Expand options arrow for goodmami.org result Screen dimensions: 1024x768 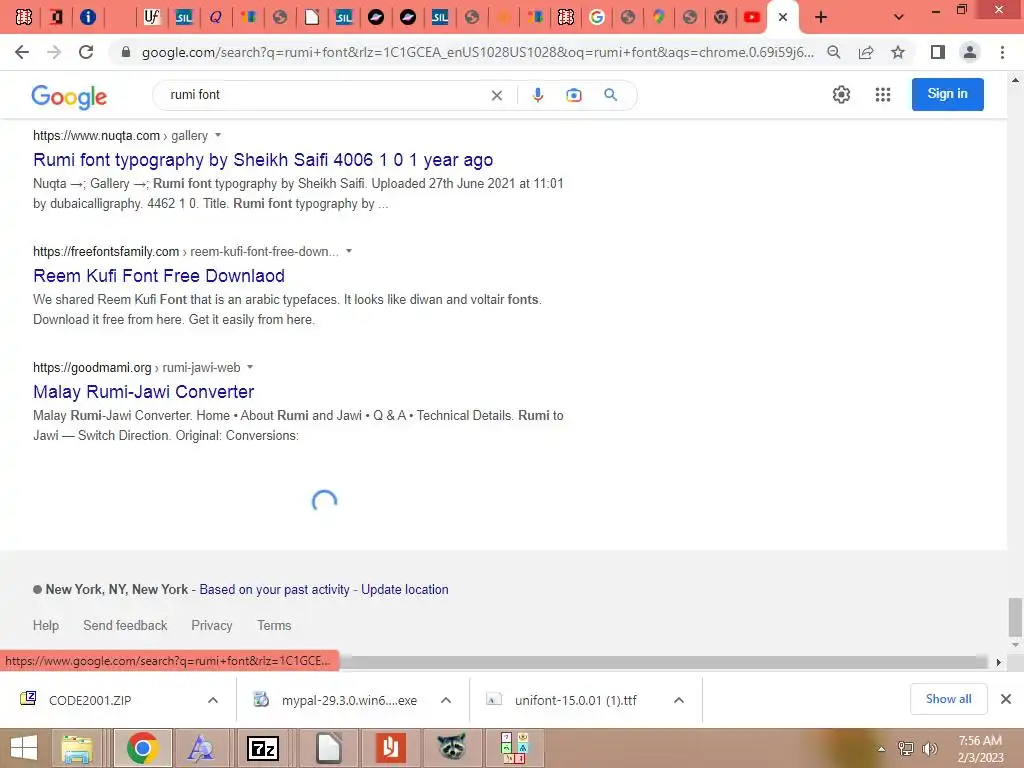point(250,367)
